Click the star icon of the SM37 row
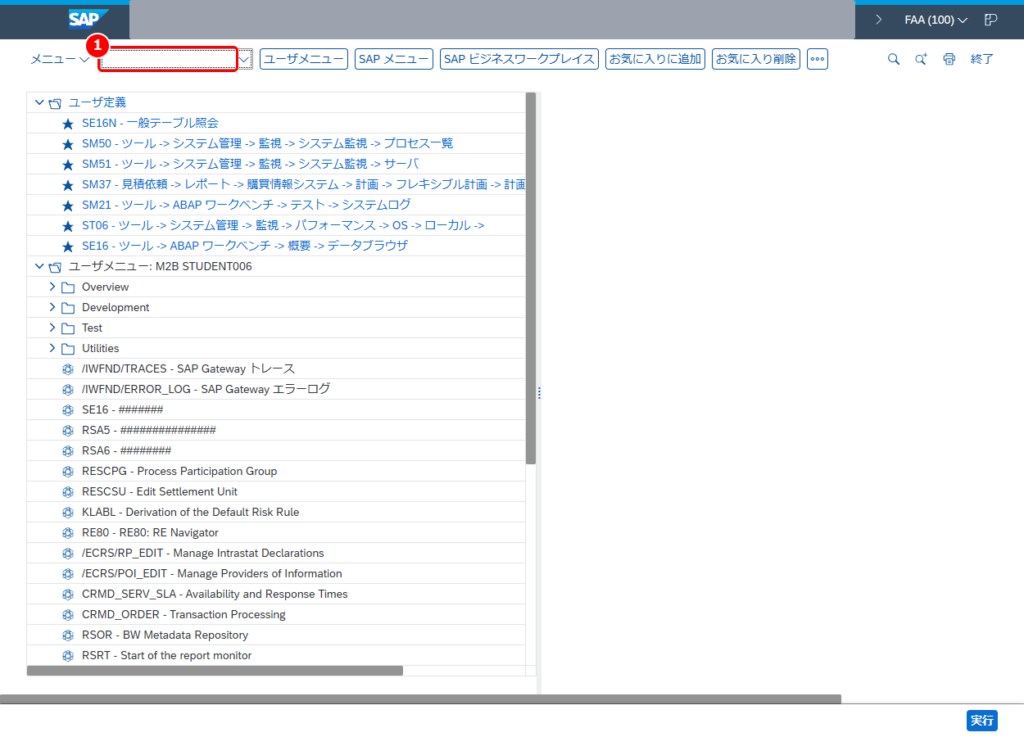This screenshot has height=737, width=1024. click(68, 185)
